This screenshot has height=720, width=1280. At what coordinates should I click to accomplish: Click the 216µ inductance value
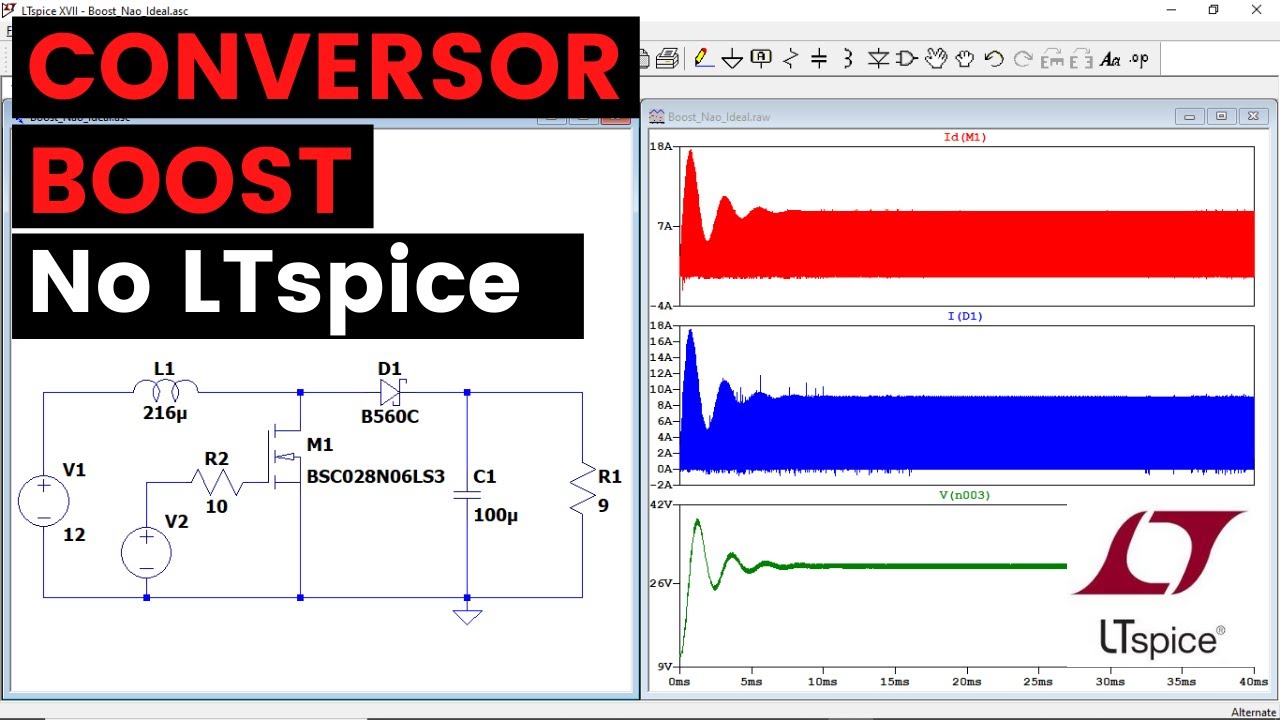pos(165,413)
